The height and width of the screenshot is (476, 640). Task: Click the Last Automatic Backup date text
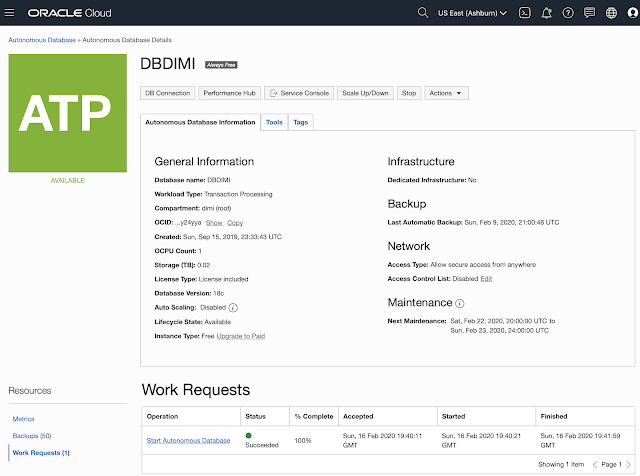(512, 222)
